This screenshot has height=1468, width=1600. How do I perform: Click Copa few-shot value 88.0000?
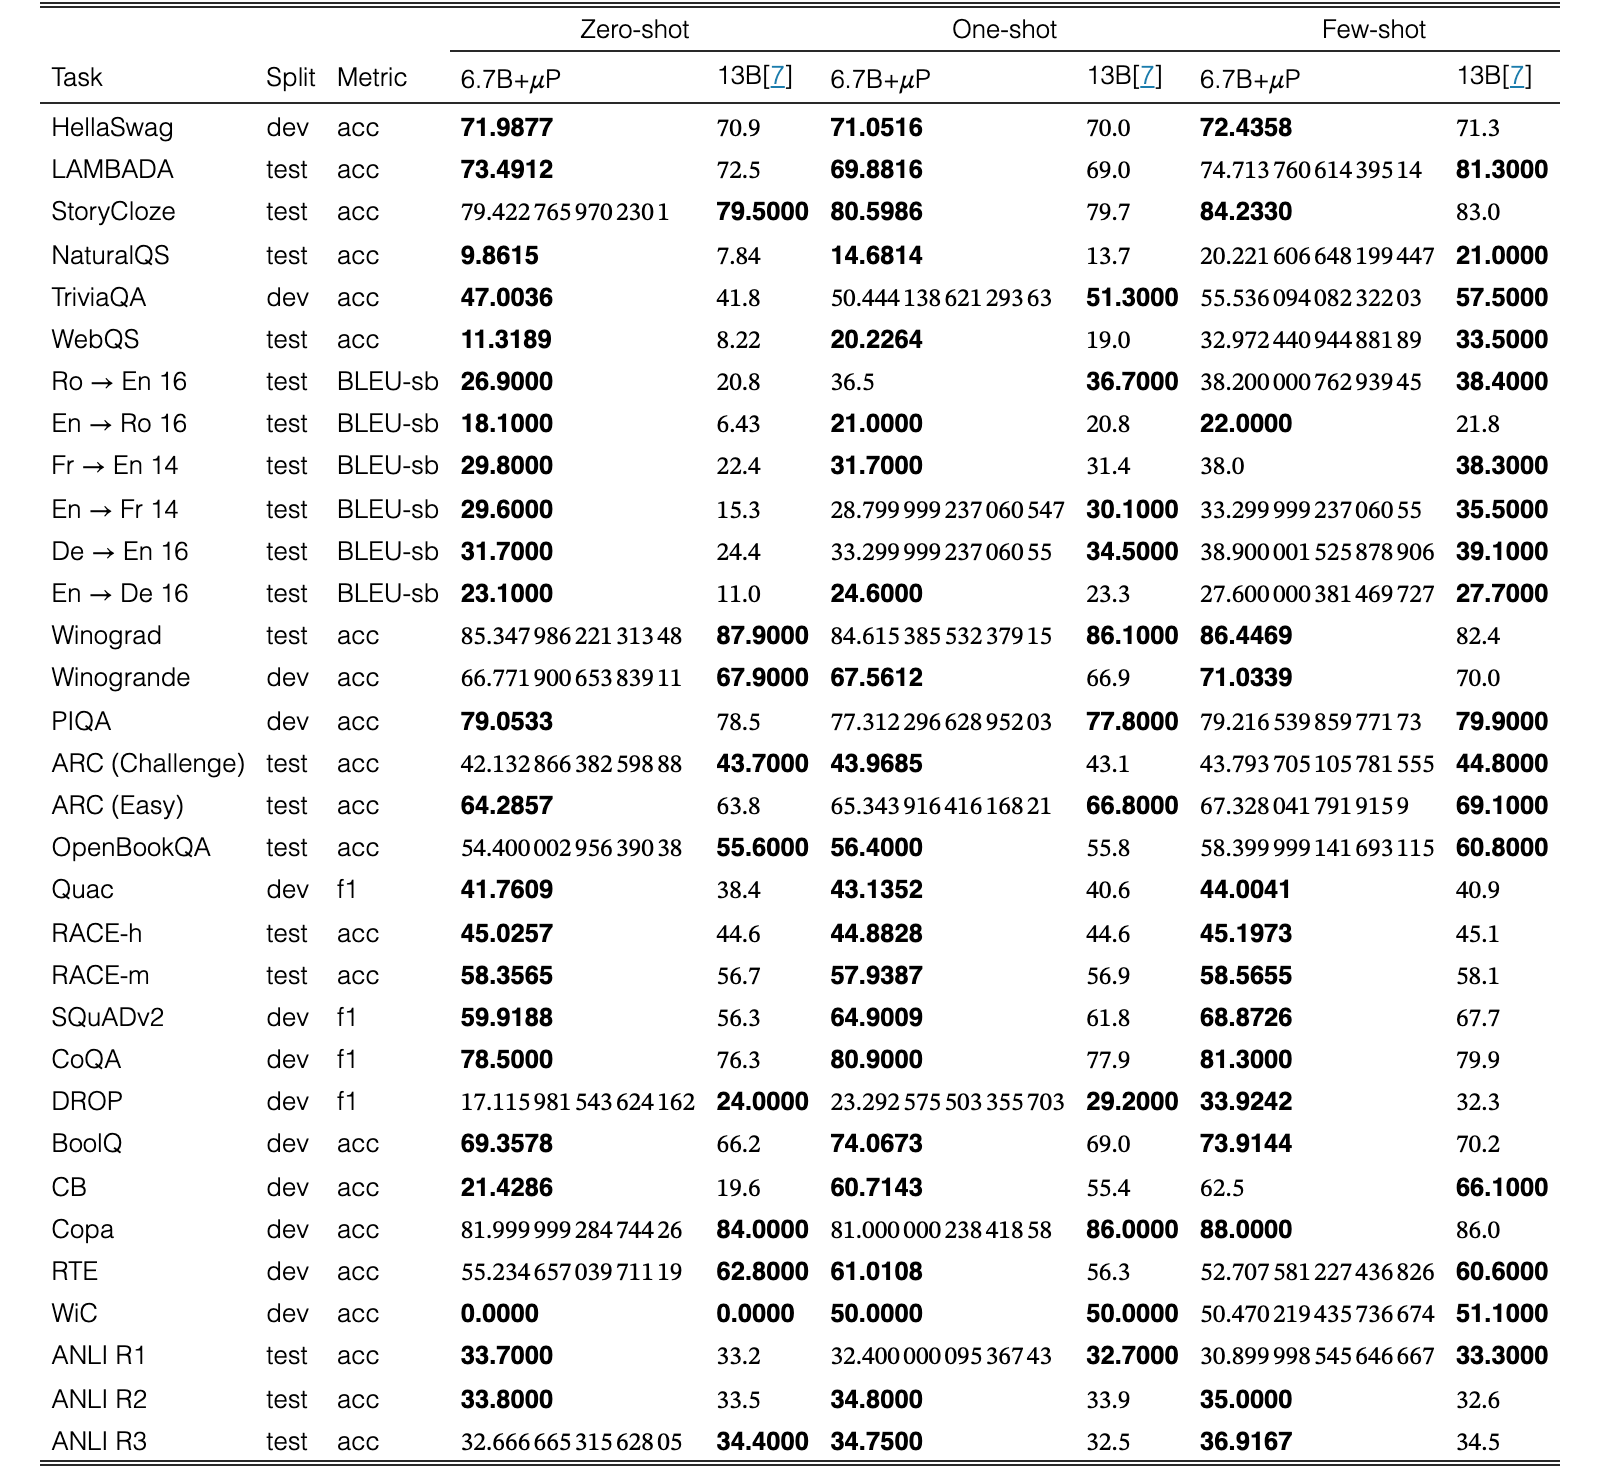pos(1246,1230)
